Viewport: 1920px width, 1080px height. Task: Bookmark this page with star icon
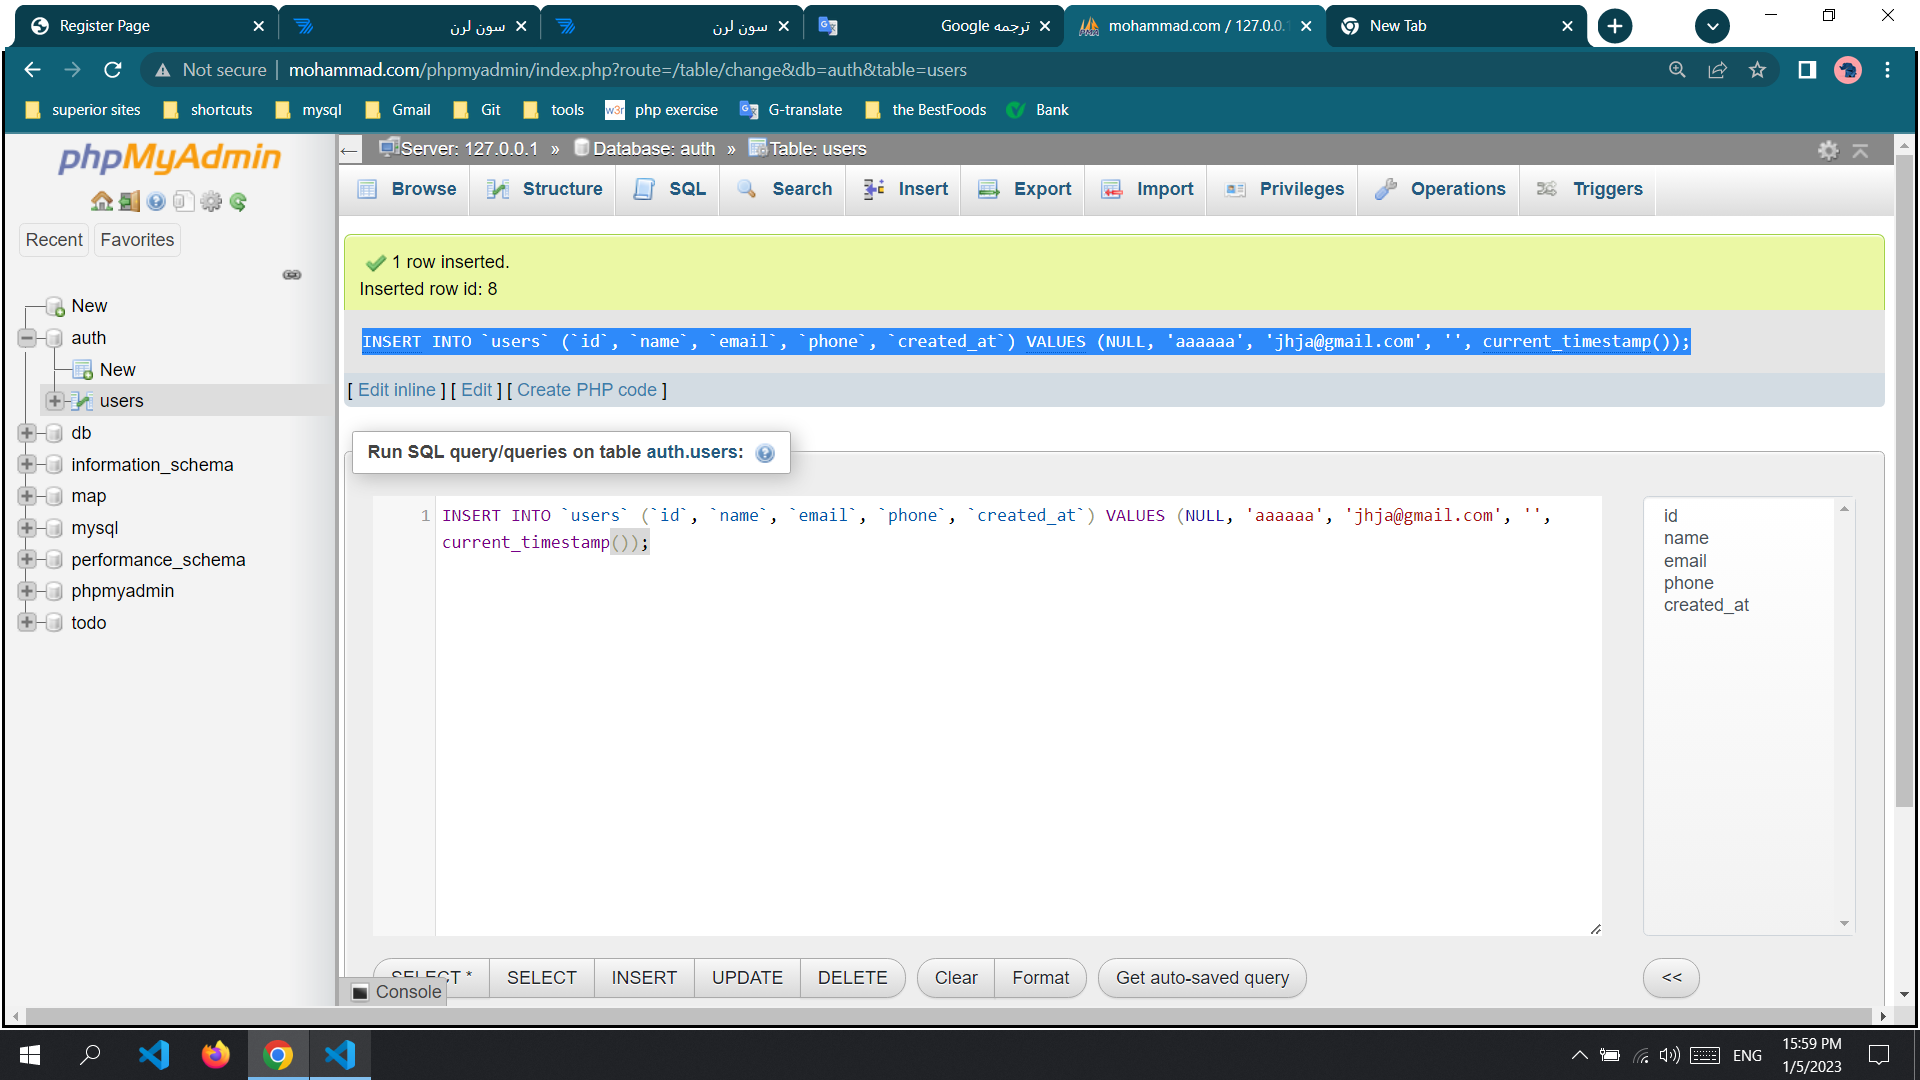click(1757, 70)
